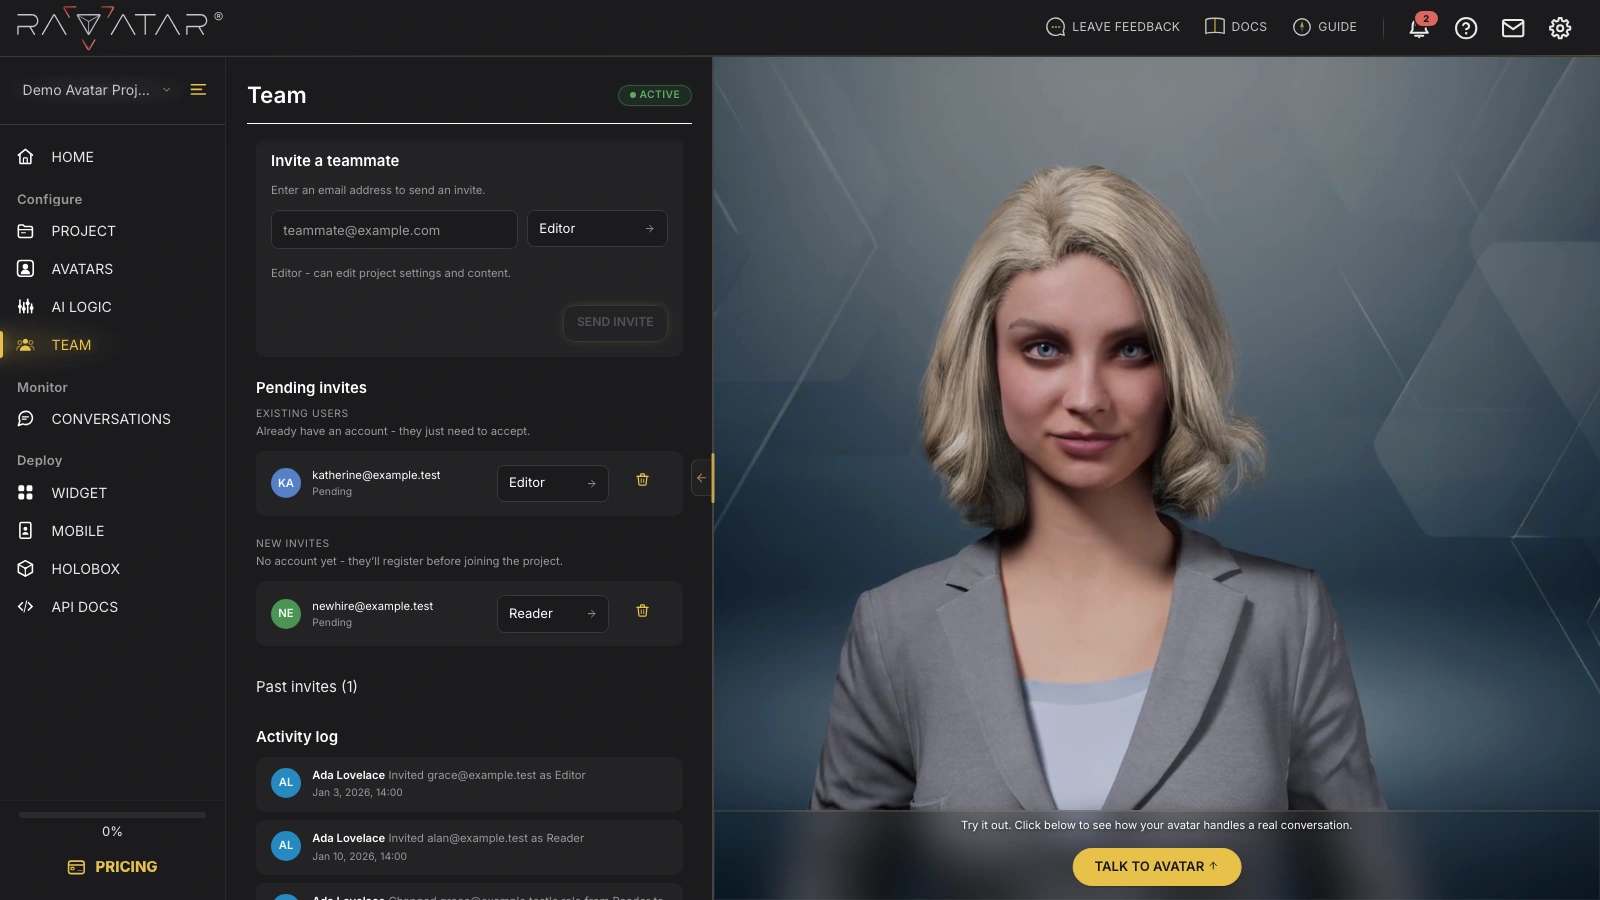1600x900 pixels.
Task: Open AVATARS section
Action: pos(82,269)
